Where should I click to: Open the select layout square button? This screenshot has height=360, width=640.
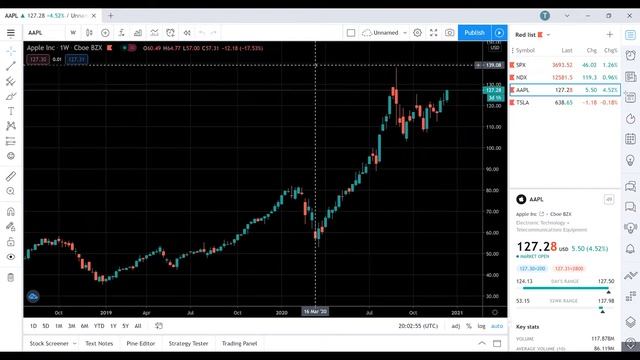coord(351,33)
